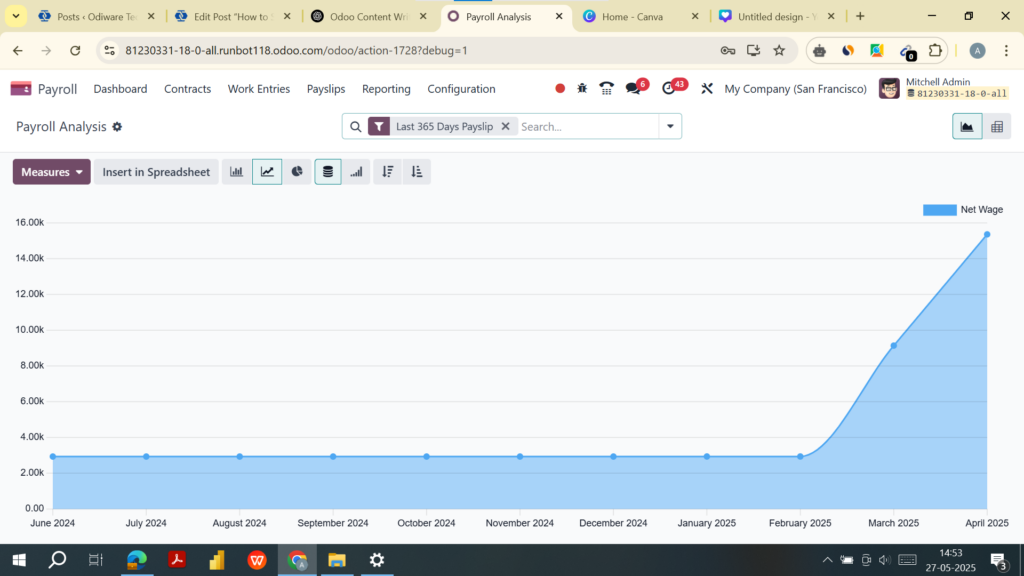Switch to the Payslips menu
Image resolution: width=1024 pixels, height=576 pixels.
[325, 88]
